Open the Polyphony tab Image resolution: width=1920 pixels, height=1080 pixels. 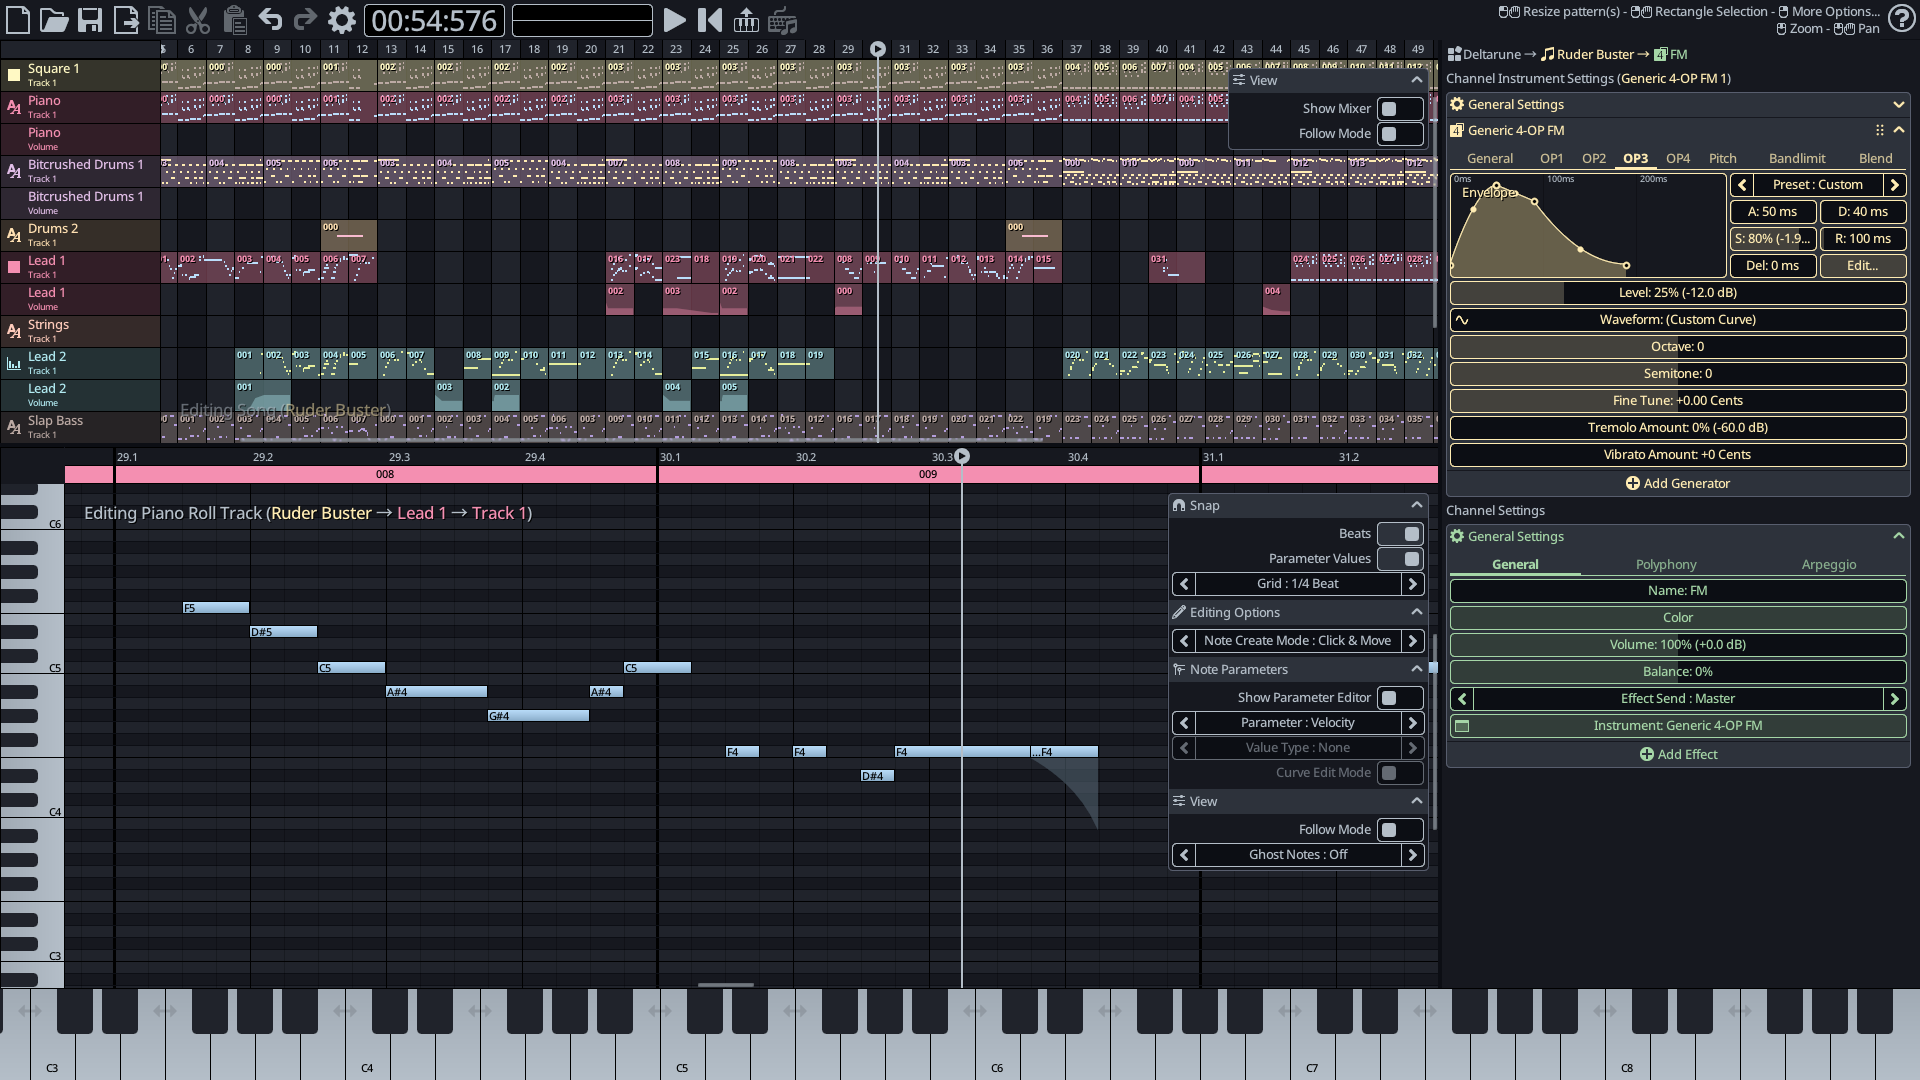point(1666,564)
